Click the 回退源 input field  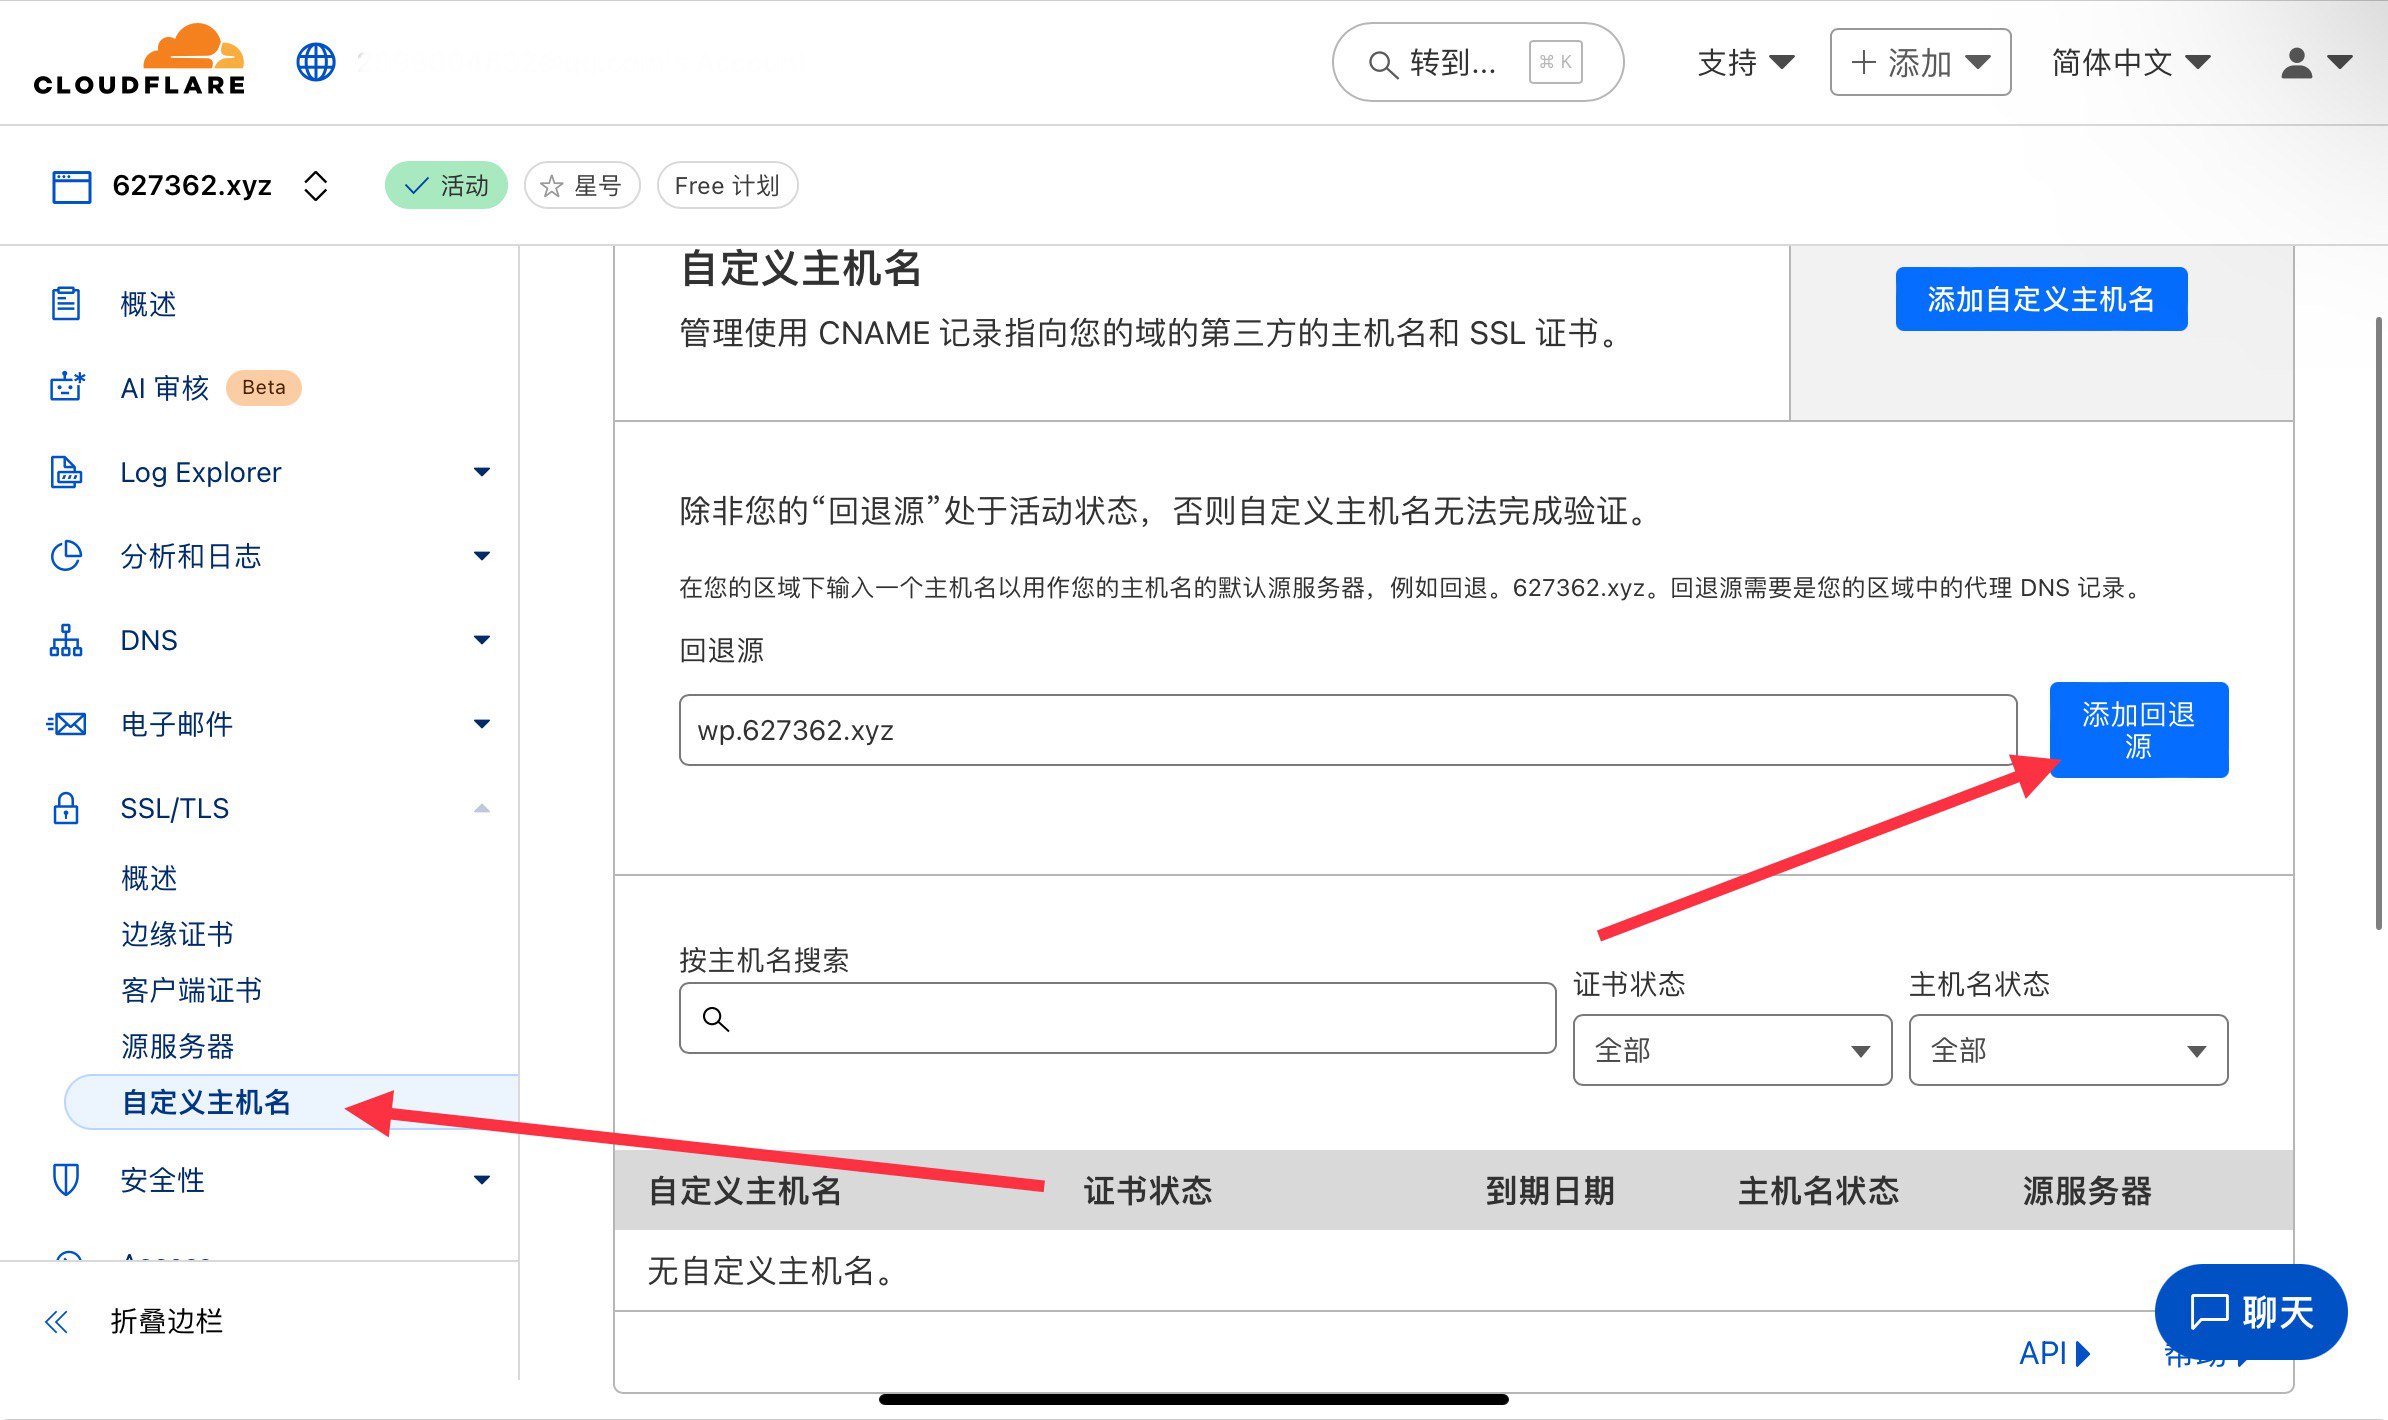tap(1348, 730)
